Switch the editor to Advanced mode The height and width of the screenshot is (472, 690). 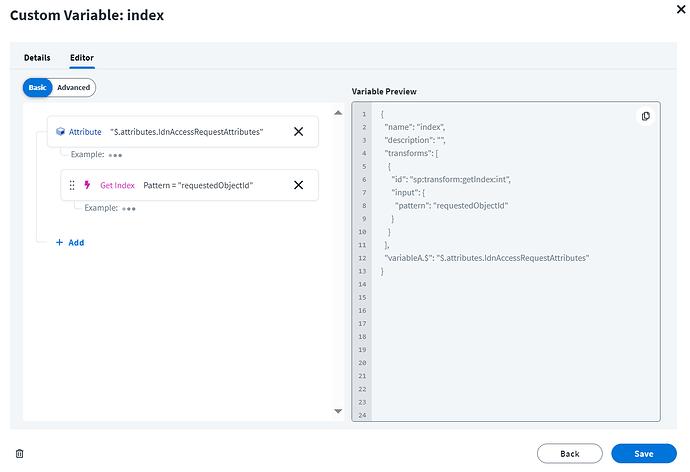pos(73,88)
